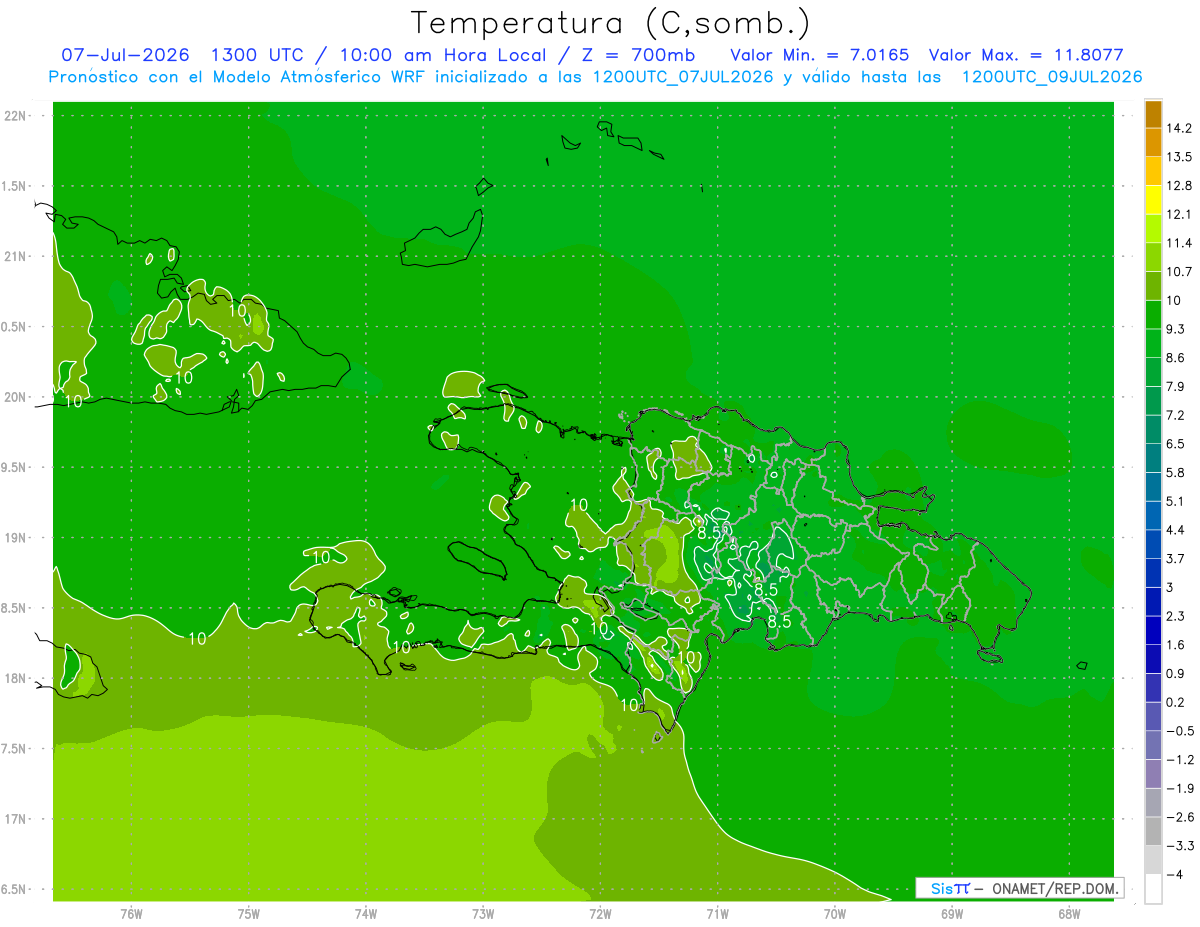This screenshot has width=1200, height=927.
Task: Pick the purple swatch between -1.9 and -1.2
Action: tap(1153, 774)
